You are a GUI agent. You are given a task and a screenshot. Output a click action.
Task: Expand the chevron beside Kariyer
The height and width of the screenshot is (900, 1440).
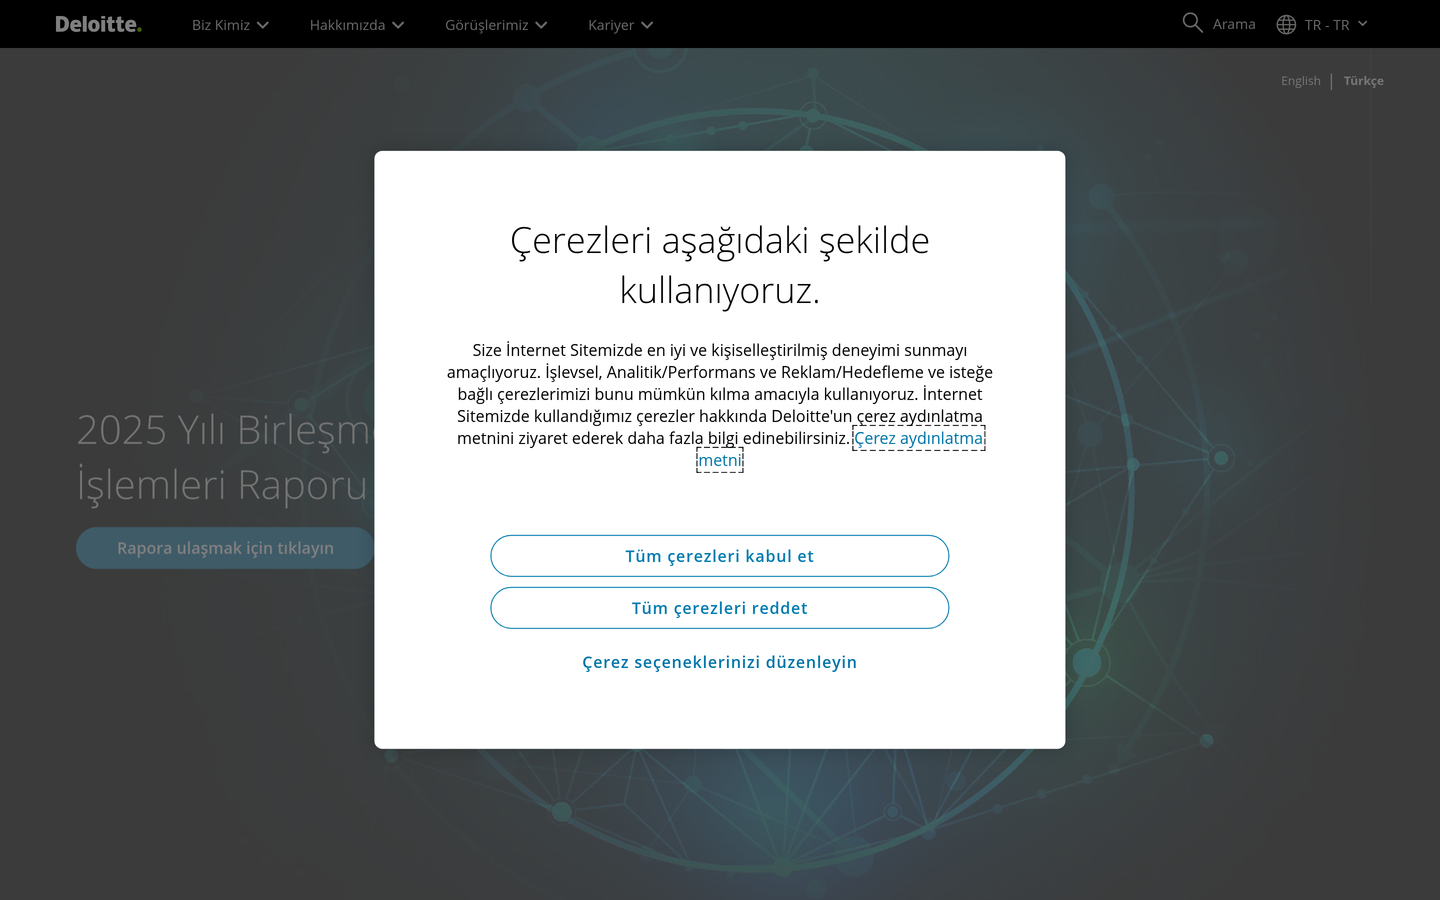point(647,25)
